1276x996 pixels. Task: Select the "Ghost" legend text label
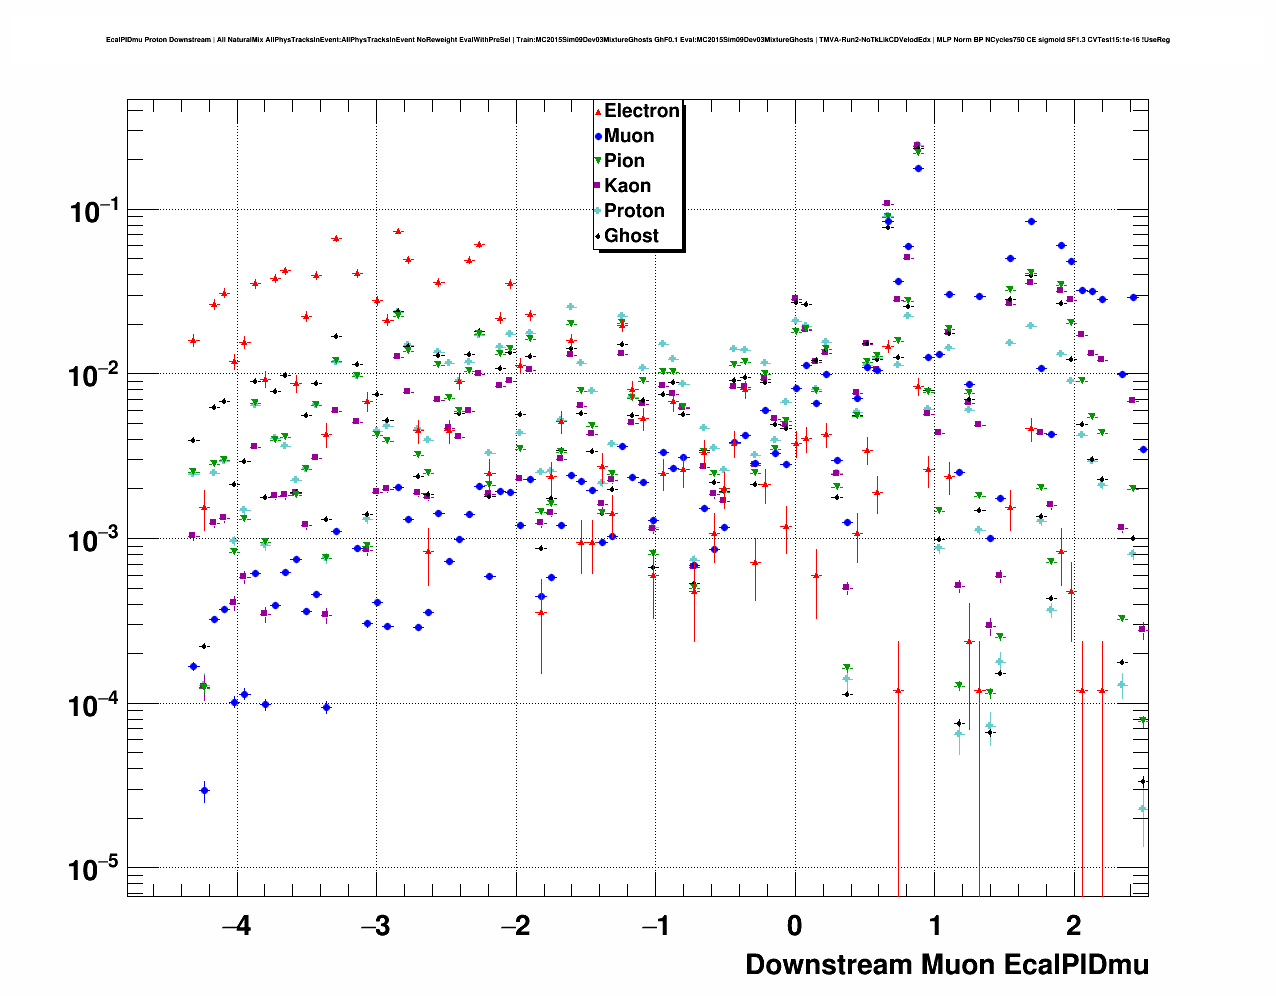(631, 236)
